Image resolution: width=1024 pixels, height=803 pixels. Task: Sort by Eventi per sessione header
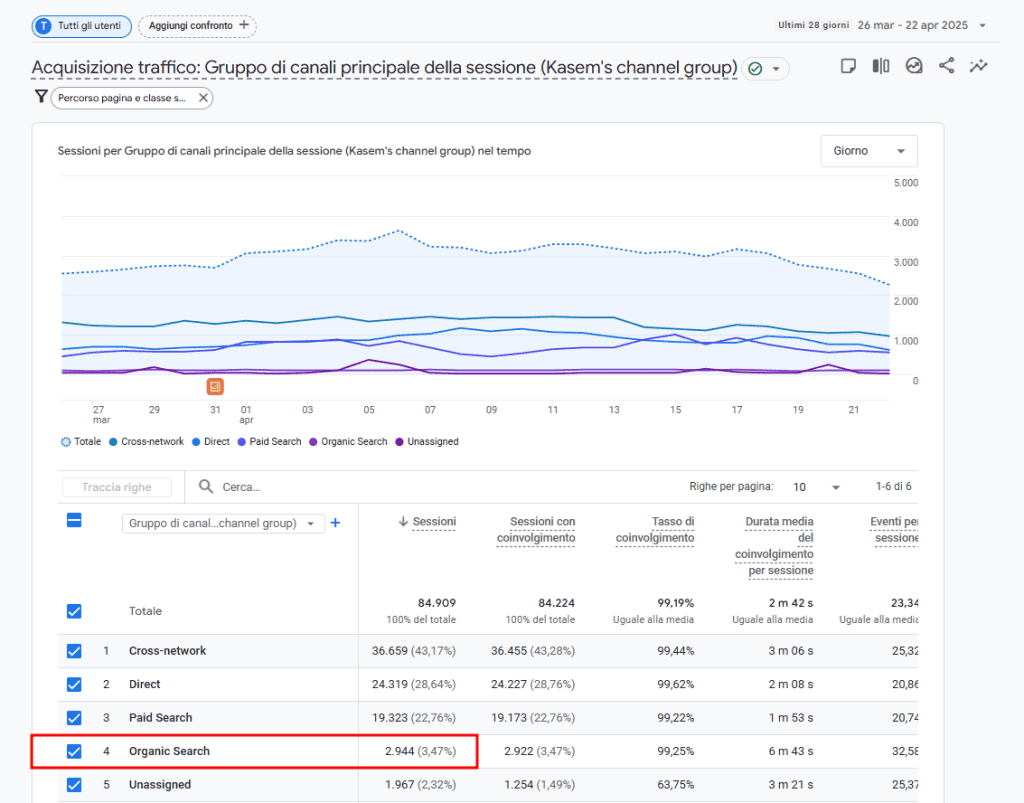tap(894, 529)
